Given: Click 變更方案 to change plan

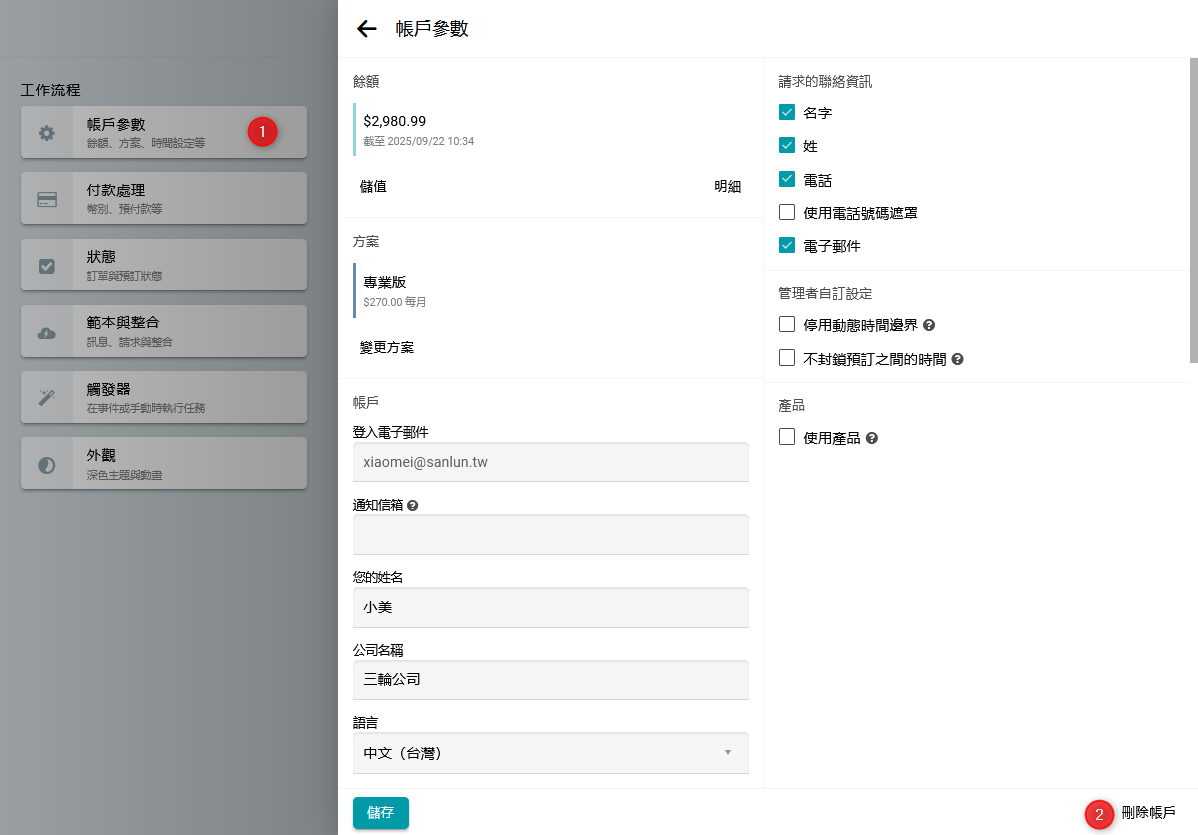Looking at the screenshot, I should 387,348.
